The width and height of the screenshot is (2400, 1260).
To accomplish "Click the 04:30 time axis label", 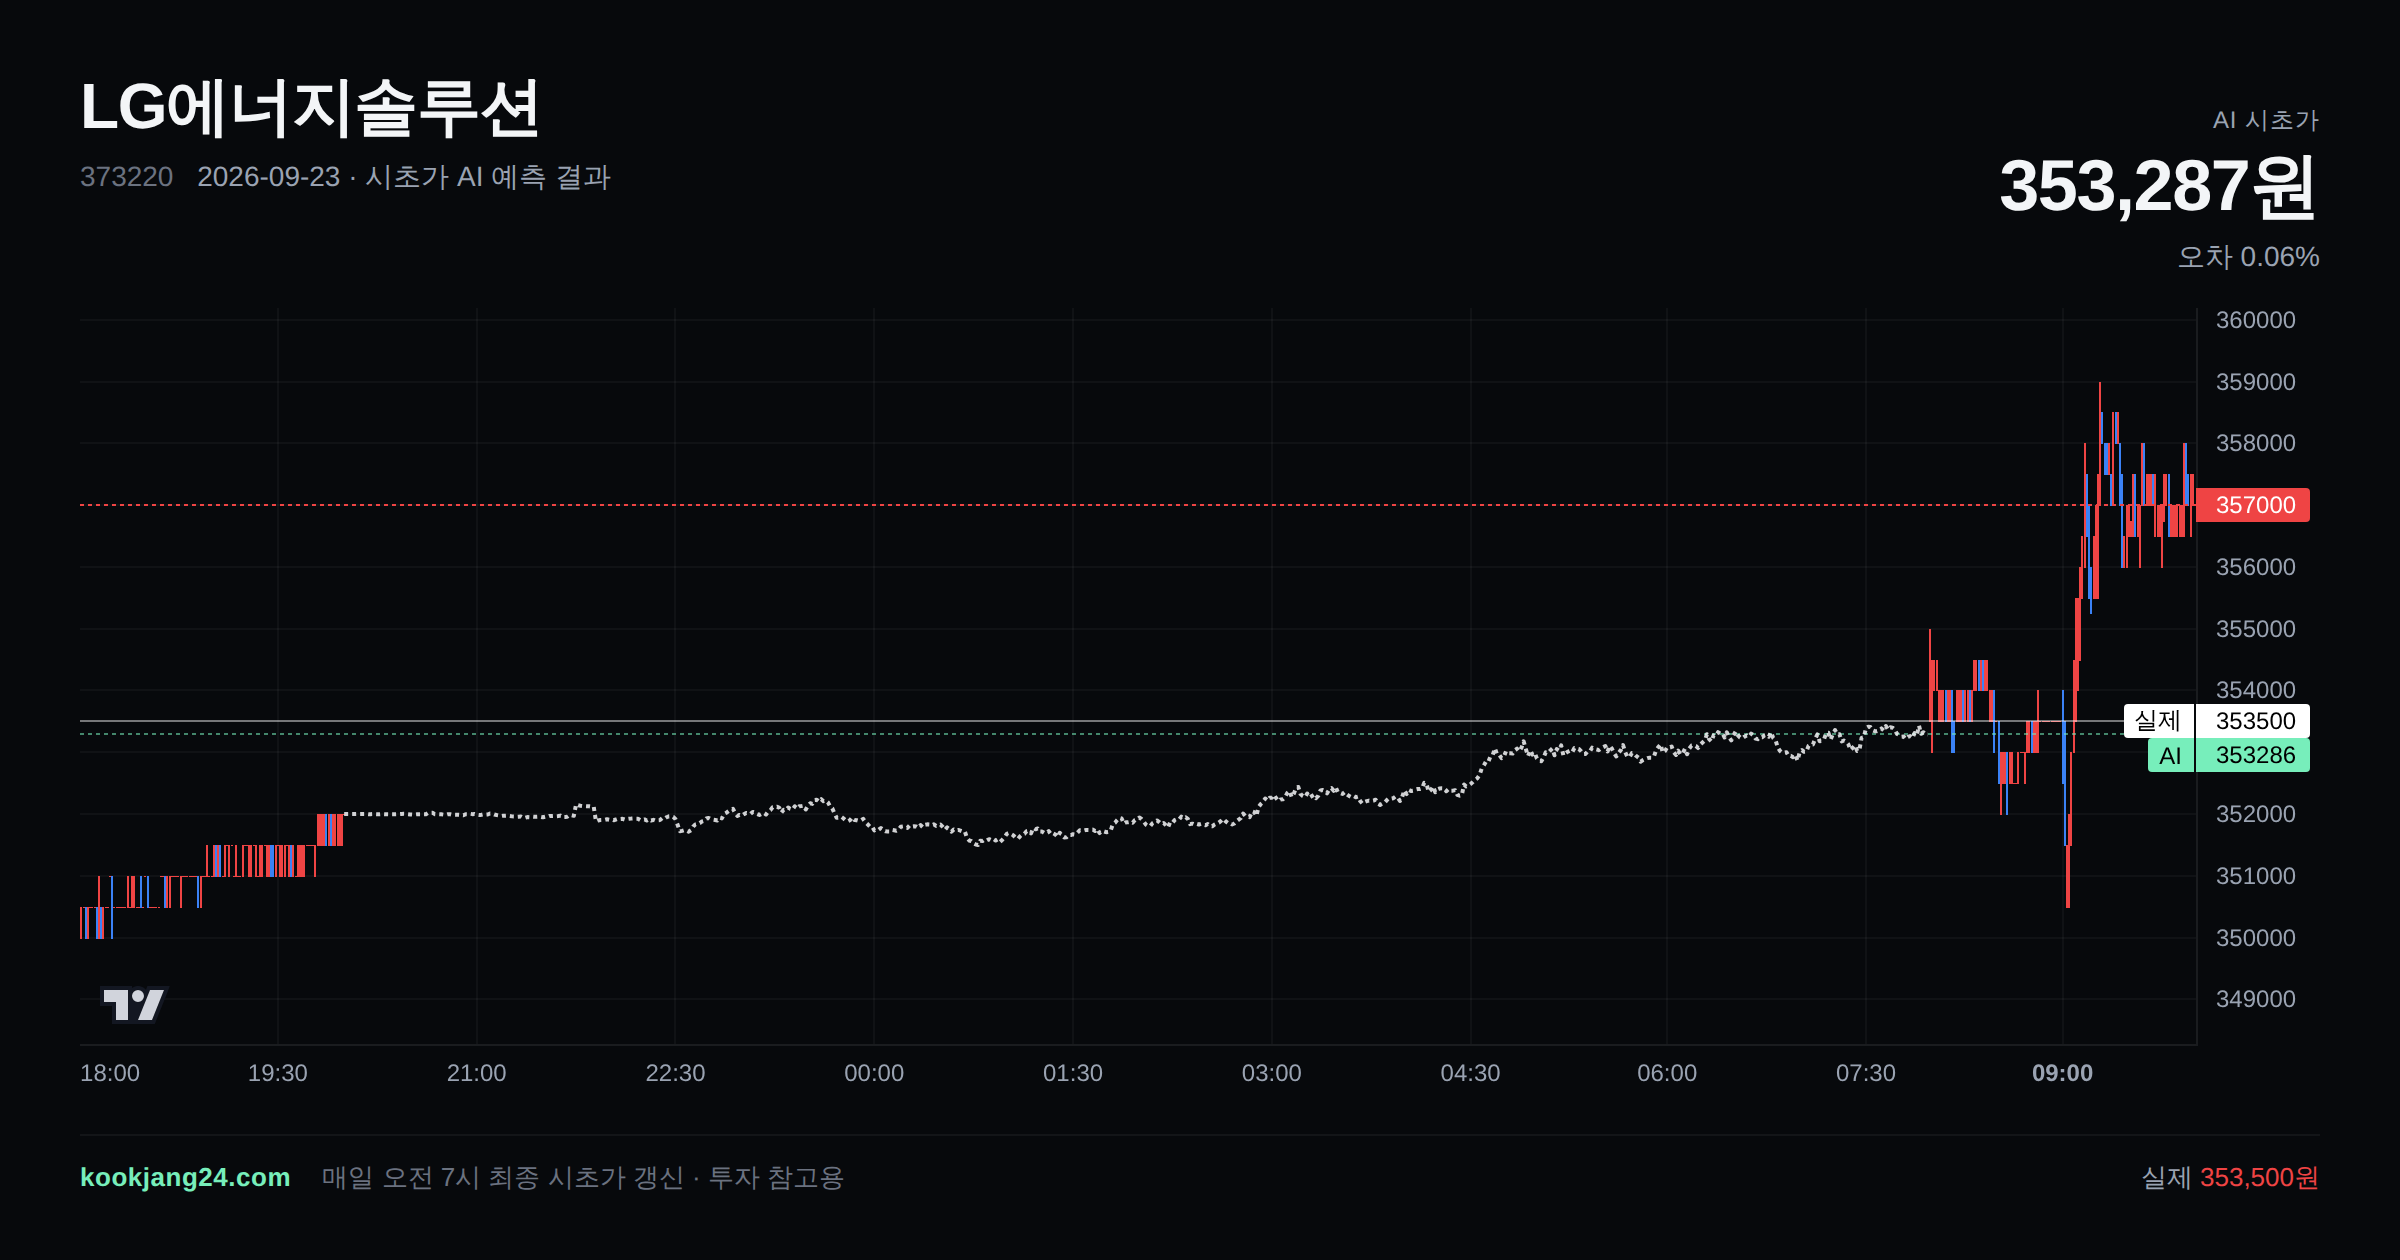I will pyautogui.click(x=1470, y=1073).
